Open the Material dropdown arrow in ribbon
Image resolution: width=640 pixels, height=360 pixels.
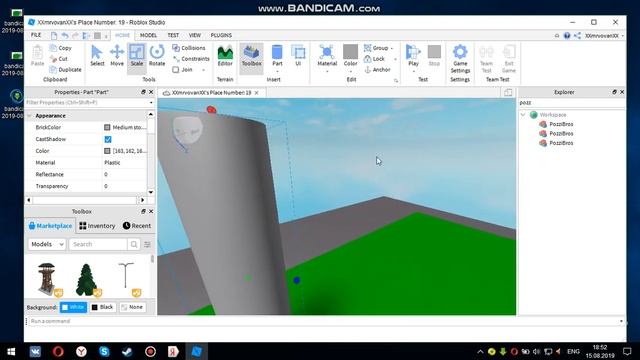pyautogui.click(x=327, y=71)
